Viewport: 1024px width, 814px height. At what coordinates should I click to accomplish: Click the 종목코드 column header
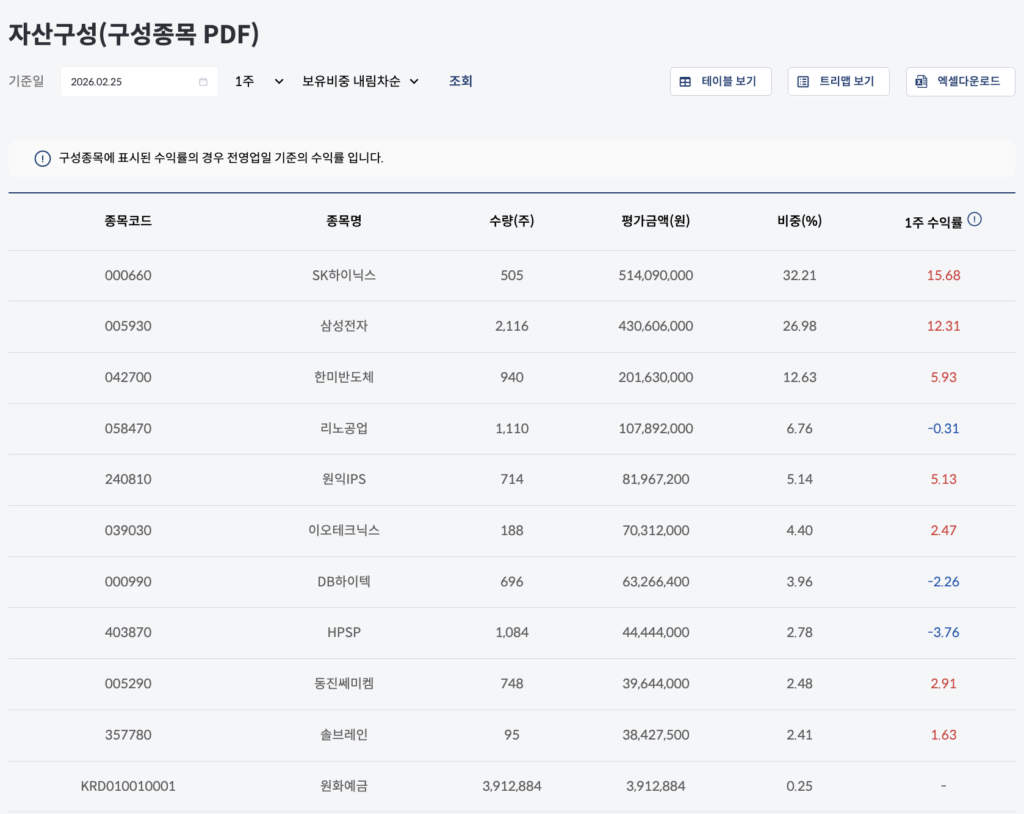(128, 221)
